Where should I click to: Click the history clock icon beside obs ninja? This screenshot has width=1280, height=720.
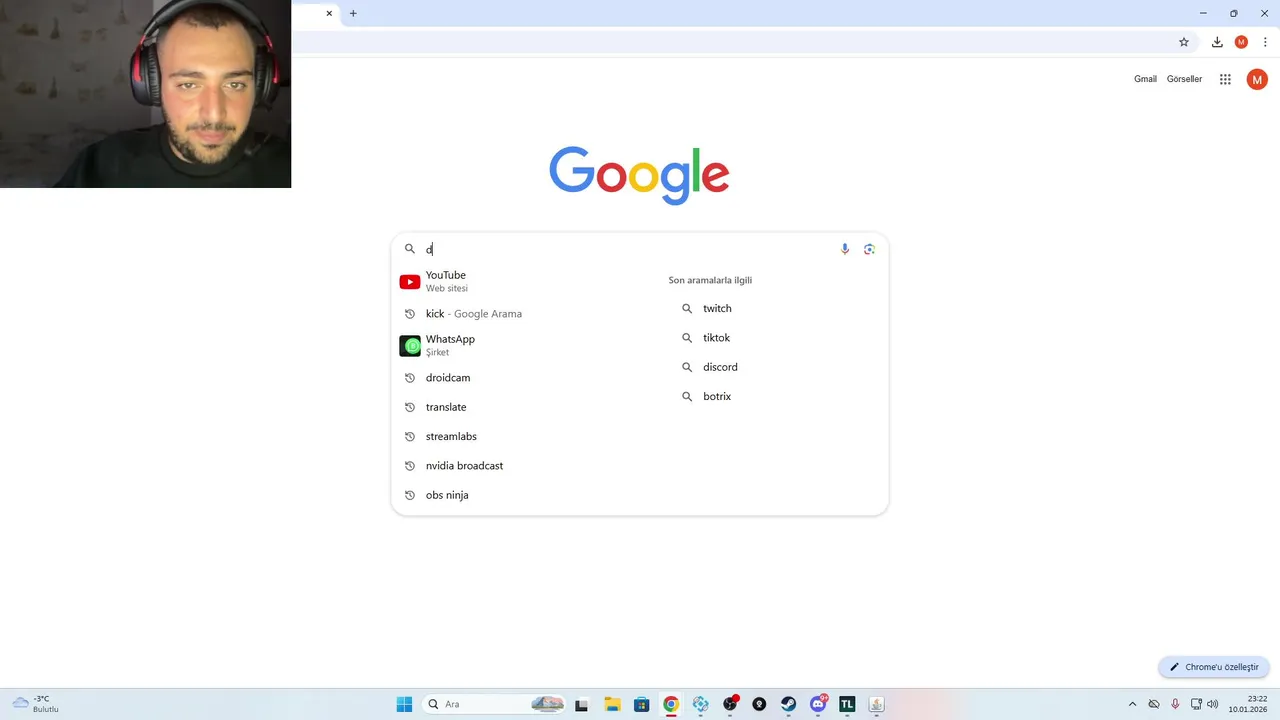[410, 495]
